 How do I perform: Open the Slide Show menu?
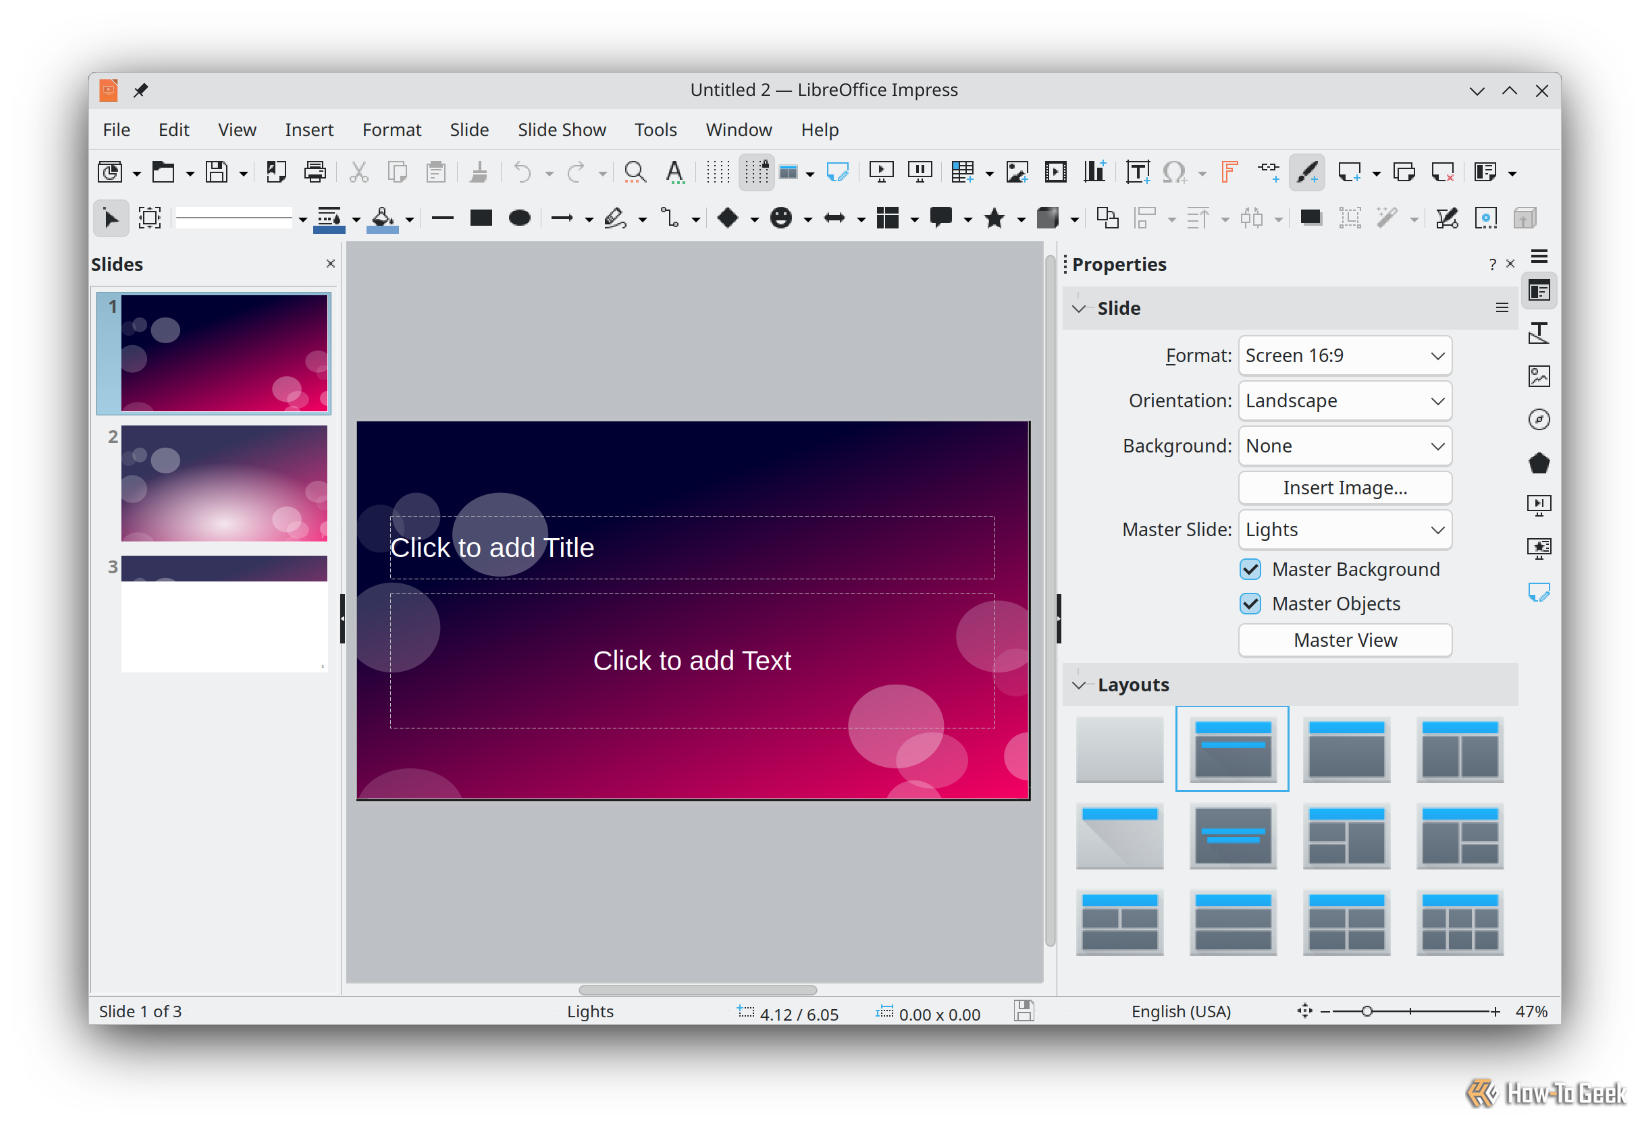[x=562, y=129]
